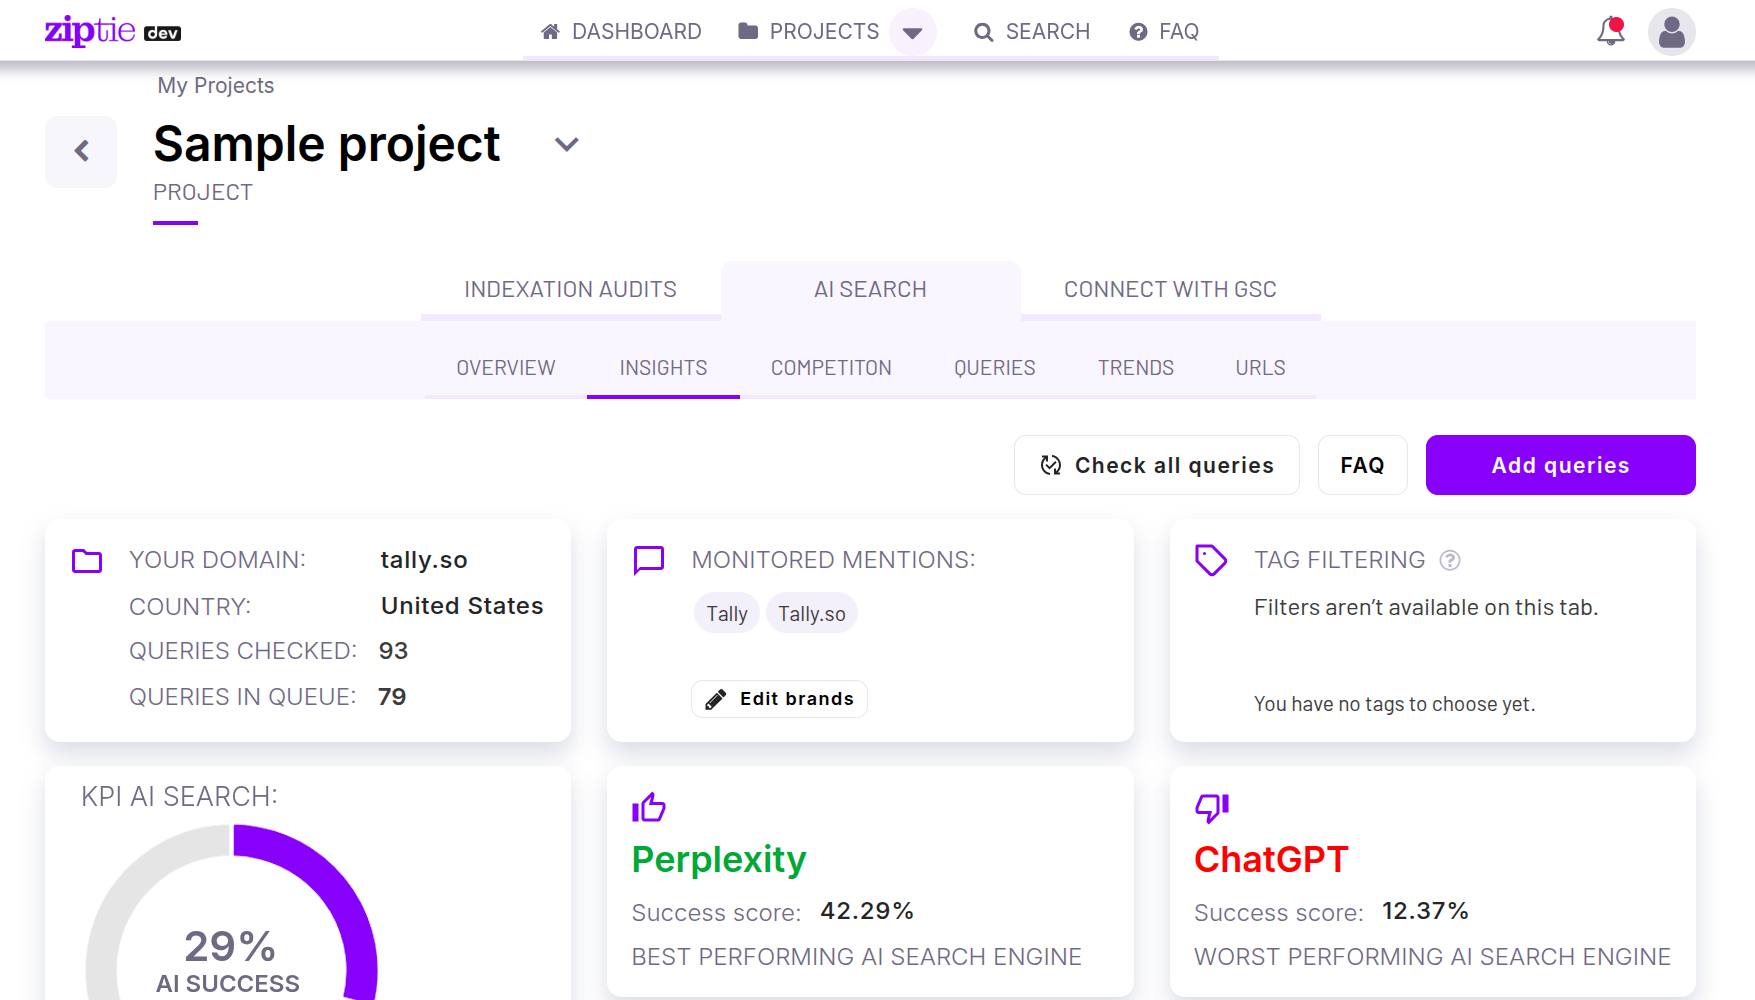Click the Perplexity thumbs-up icon
Screen dimensions: 1755x1000
(x=649, y=807)
